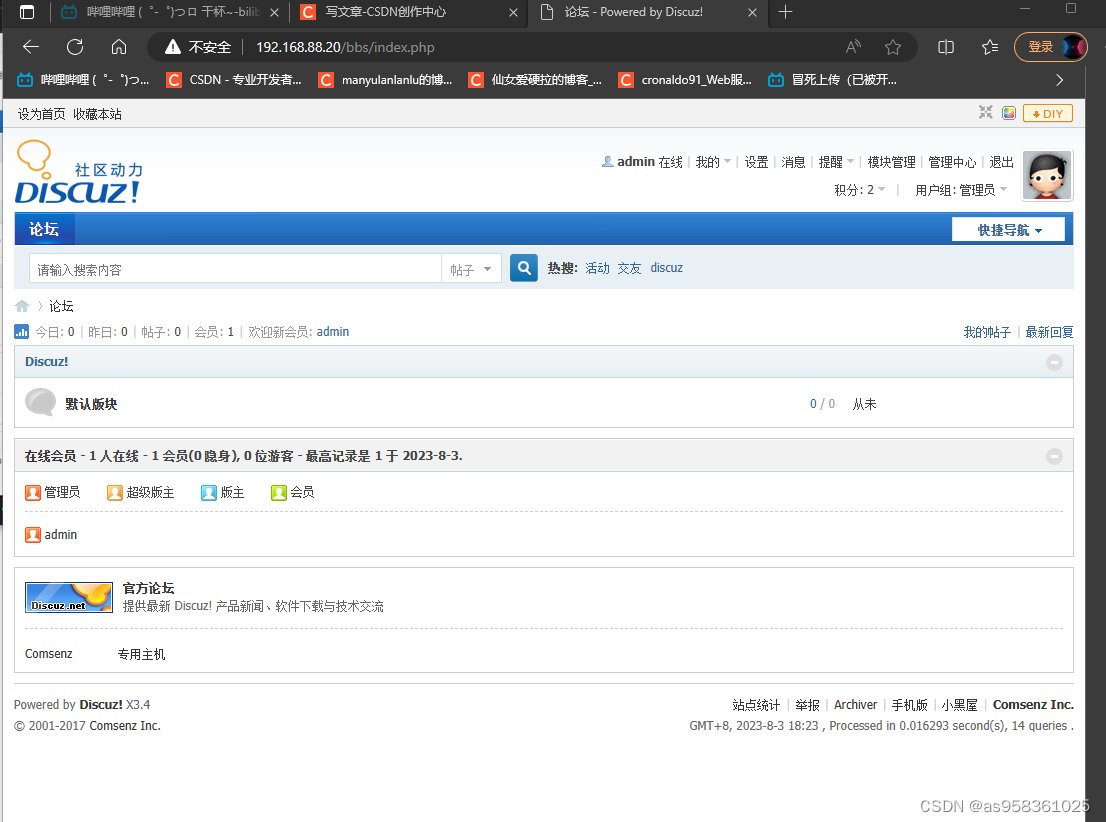Screen dimensions: 1106x822
Task: Click the Discuz.net banner image
Action: (x=68, y=597)
